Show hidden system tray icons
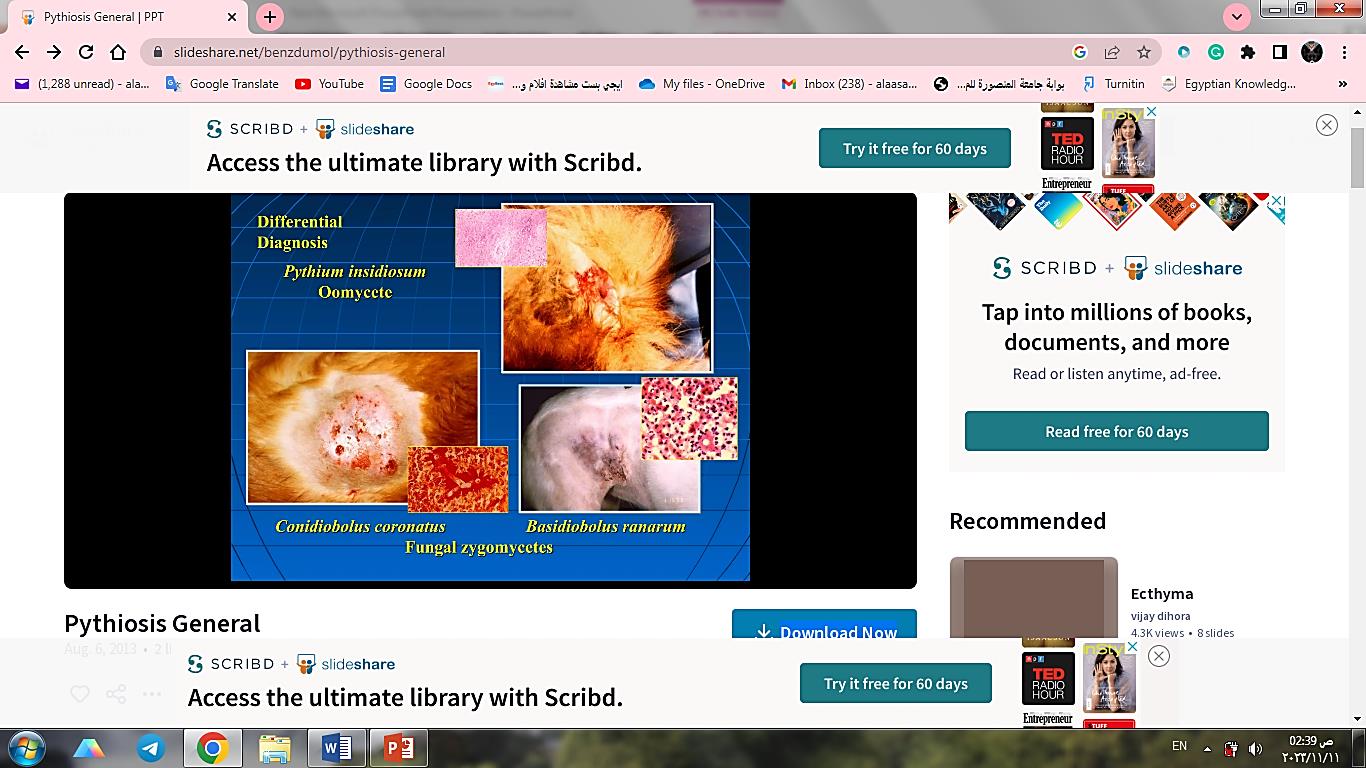The image size is (1366, 768). coord(1207,748)
